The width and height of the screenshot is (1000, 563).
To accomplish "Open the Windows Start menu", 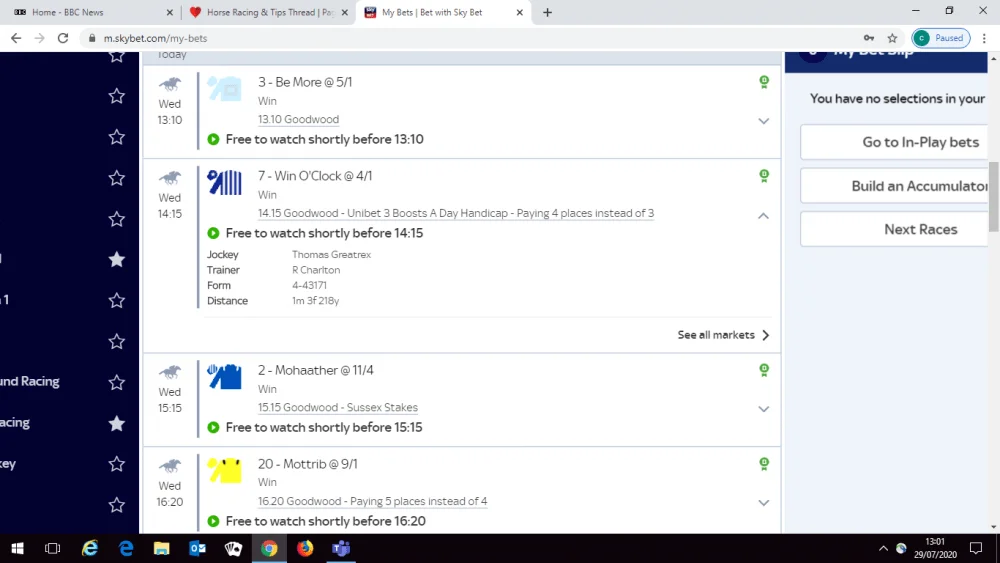I will click(17, 548).
